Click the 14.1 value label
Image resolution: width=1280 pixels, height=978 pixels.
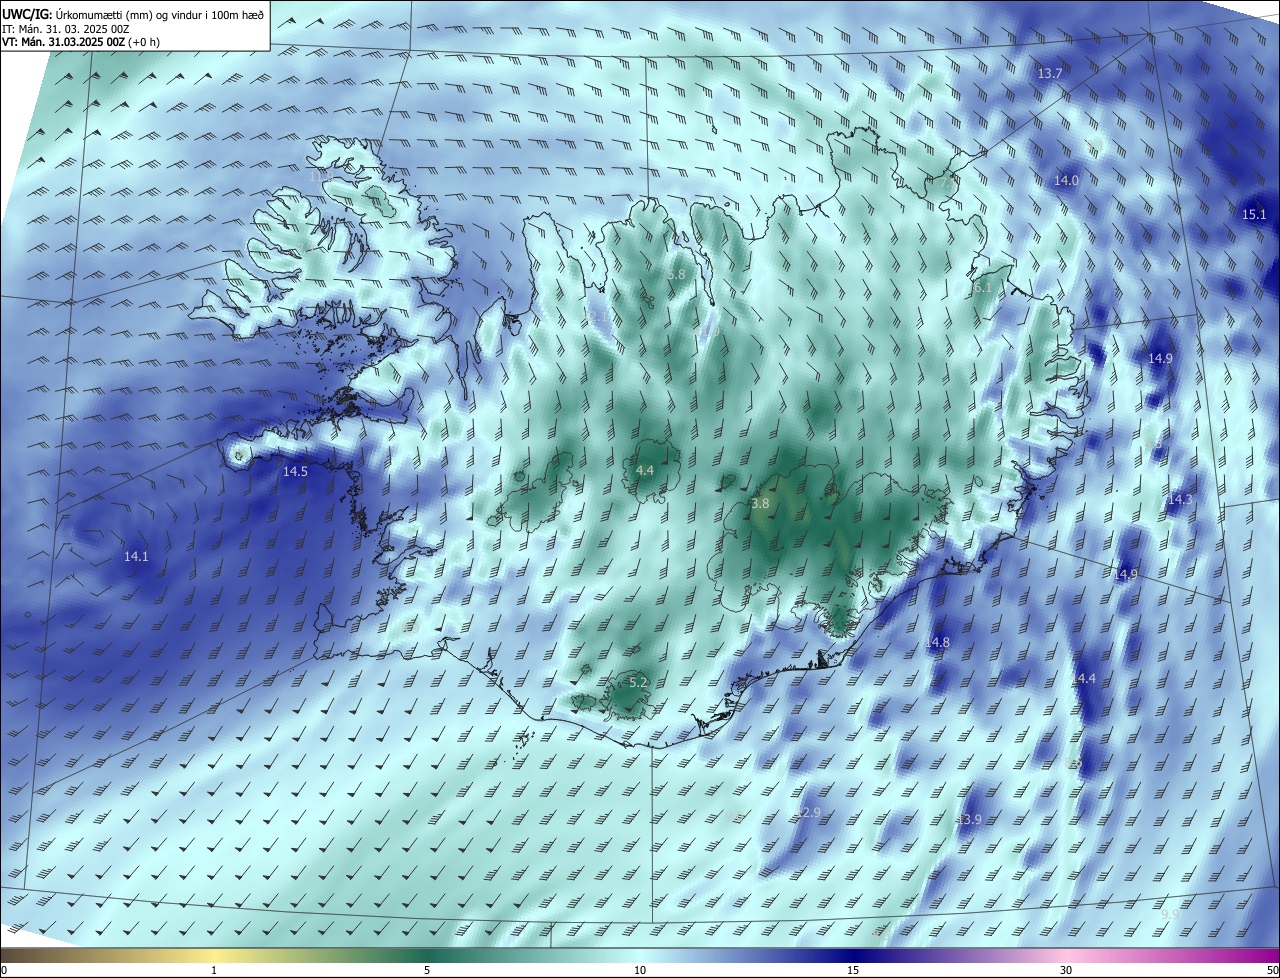[136, 556]
